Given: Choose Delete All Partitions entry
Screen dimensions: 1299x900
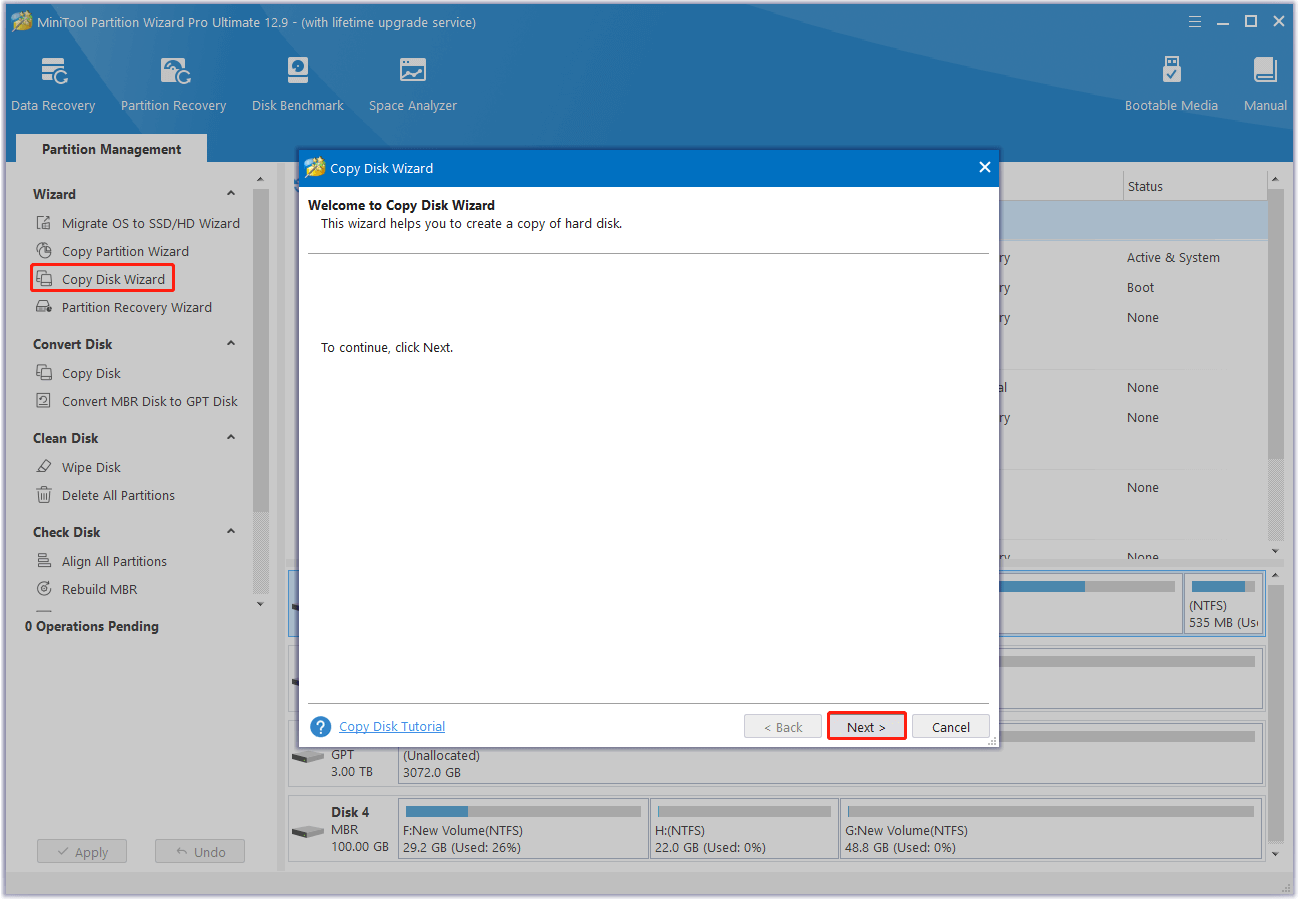Looking at the screenshot, I should (118, 495).
